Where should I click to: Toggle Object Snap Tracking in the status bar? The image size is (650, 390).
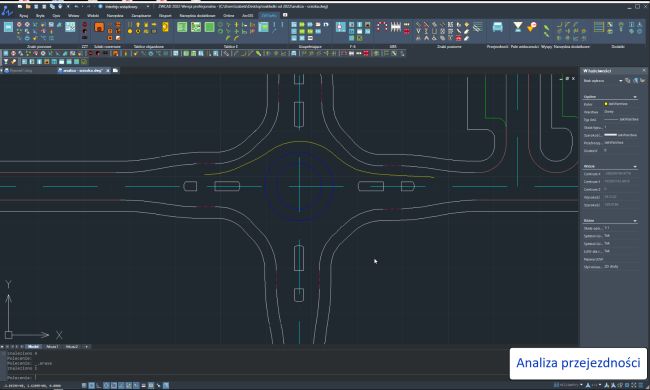pos(121,385)
